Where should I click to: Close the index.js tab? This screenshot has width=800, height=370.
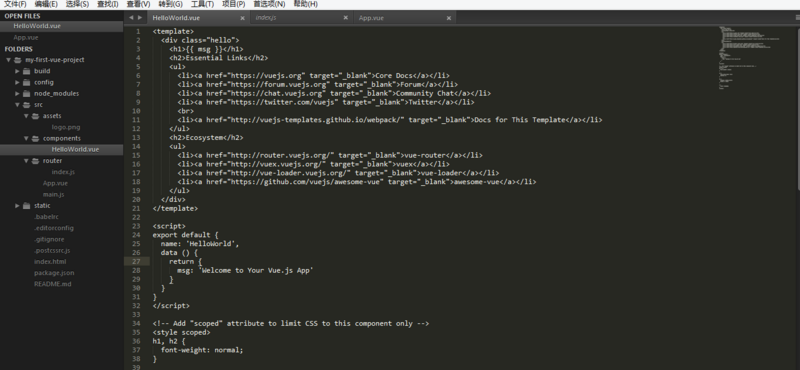(345, 18)
